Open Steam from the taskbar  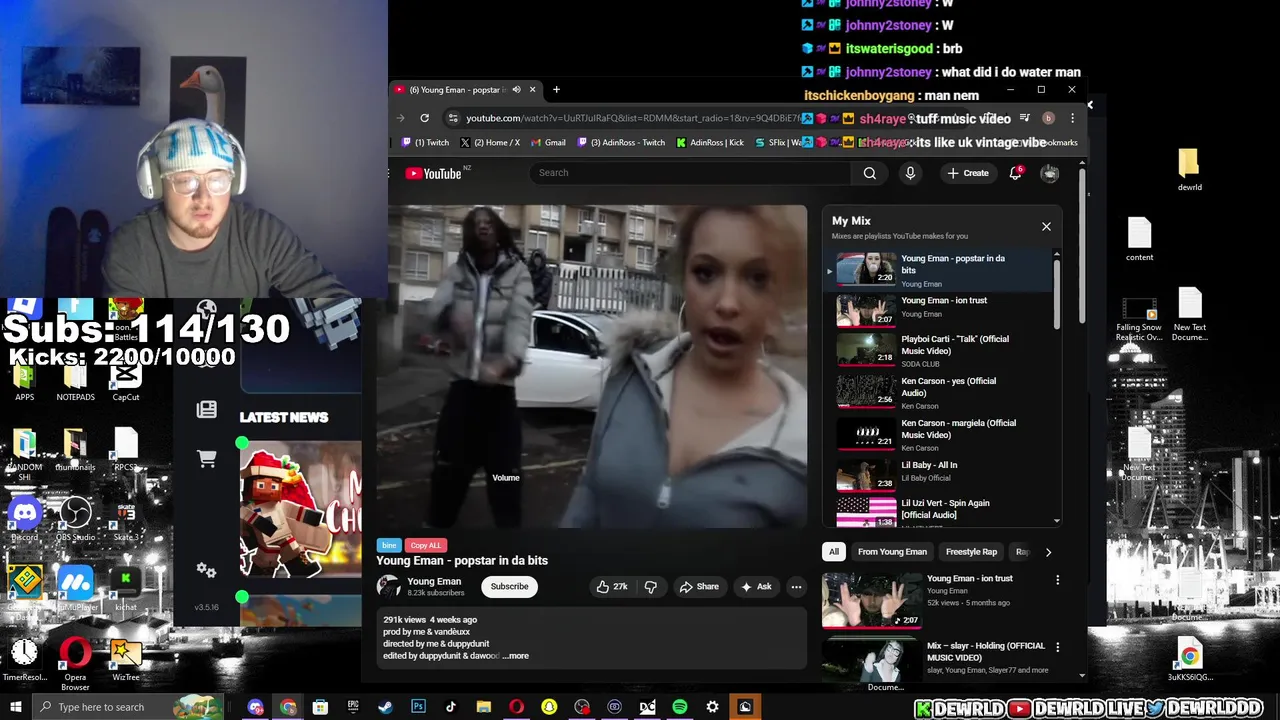pos(385,707)
